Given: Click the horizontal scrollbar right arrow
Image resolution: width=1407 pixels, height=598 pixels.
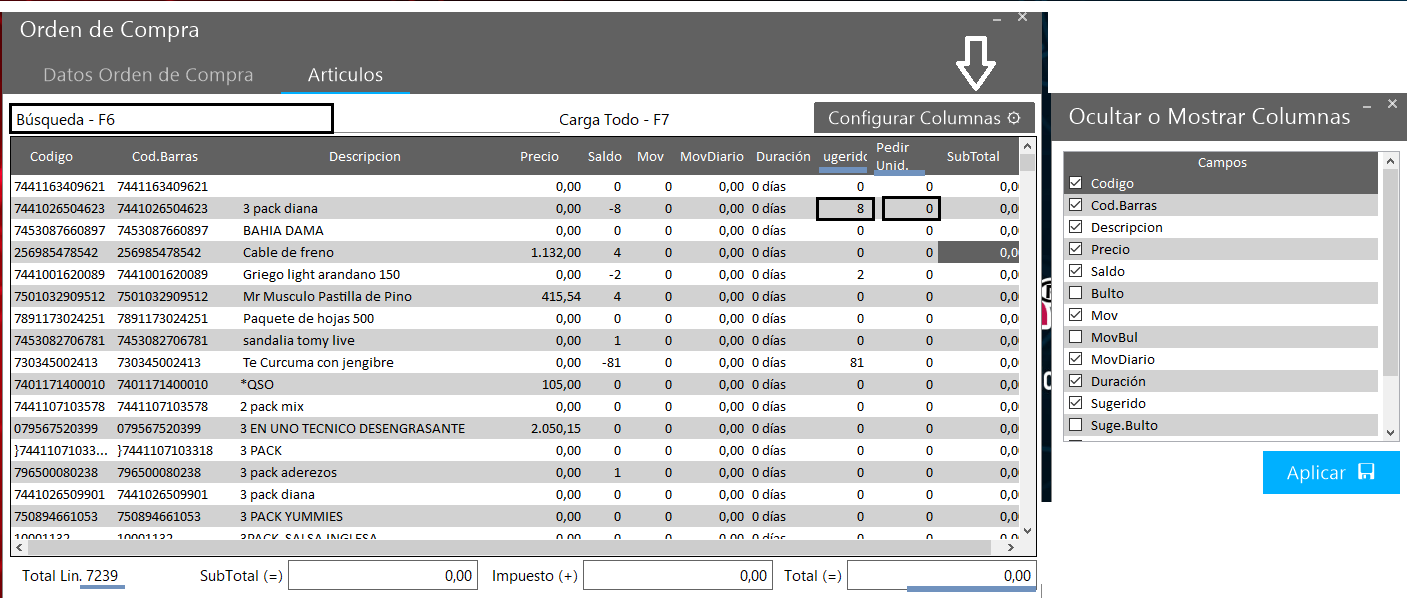Looking at the screenshot, I should point(1011,547).
